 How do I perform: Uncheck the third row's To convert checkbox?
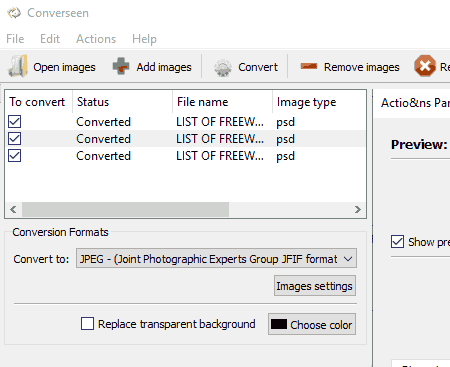click(x=15, y=156)
